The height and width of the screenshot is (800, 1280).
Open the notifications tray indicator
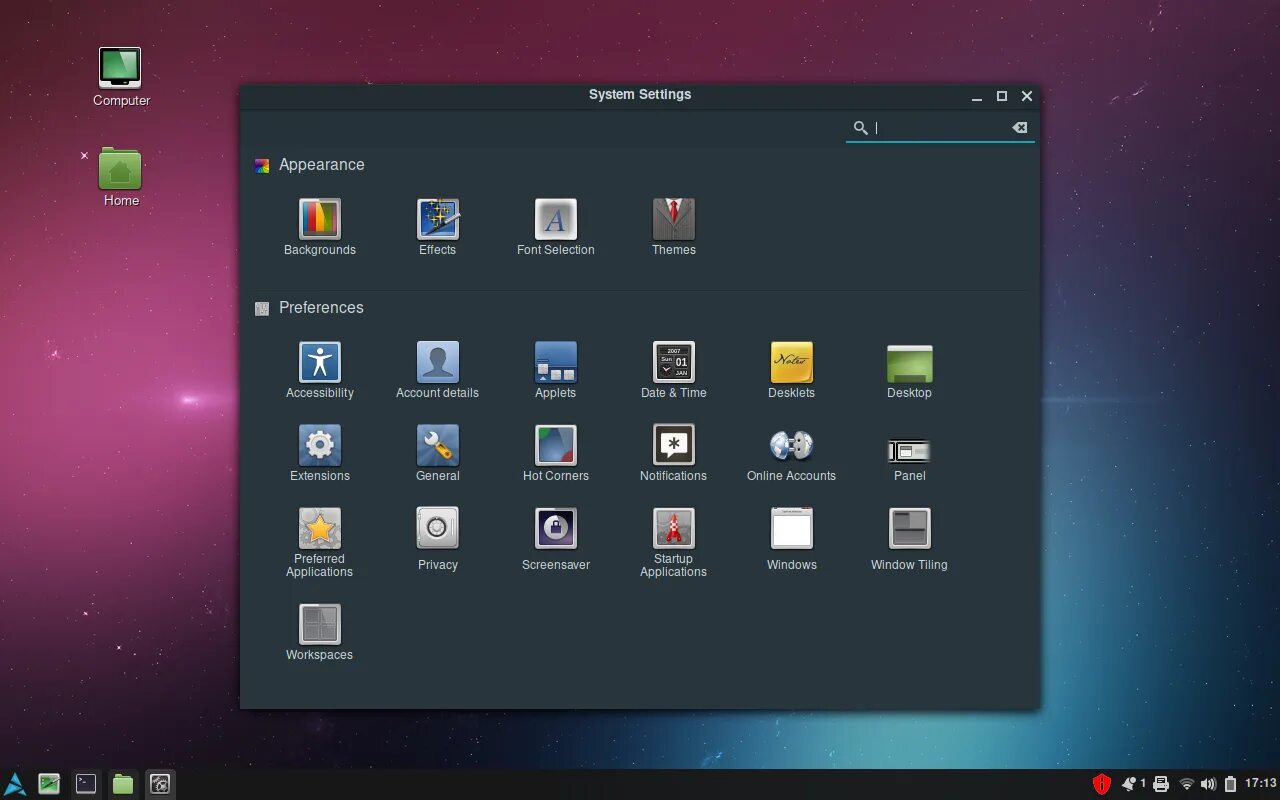pos(1134,784)
